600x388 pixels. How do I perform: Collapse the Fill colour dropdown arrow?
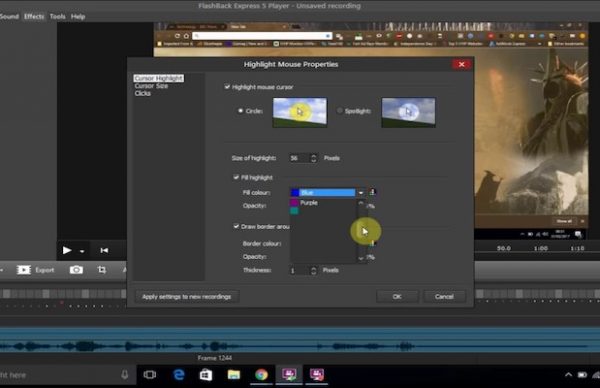point(361,192)
